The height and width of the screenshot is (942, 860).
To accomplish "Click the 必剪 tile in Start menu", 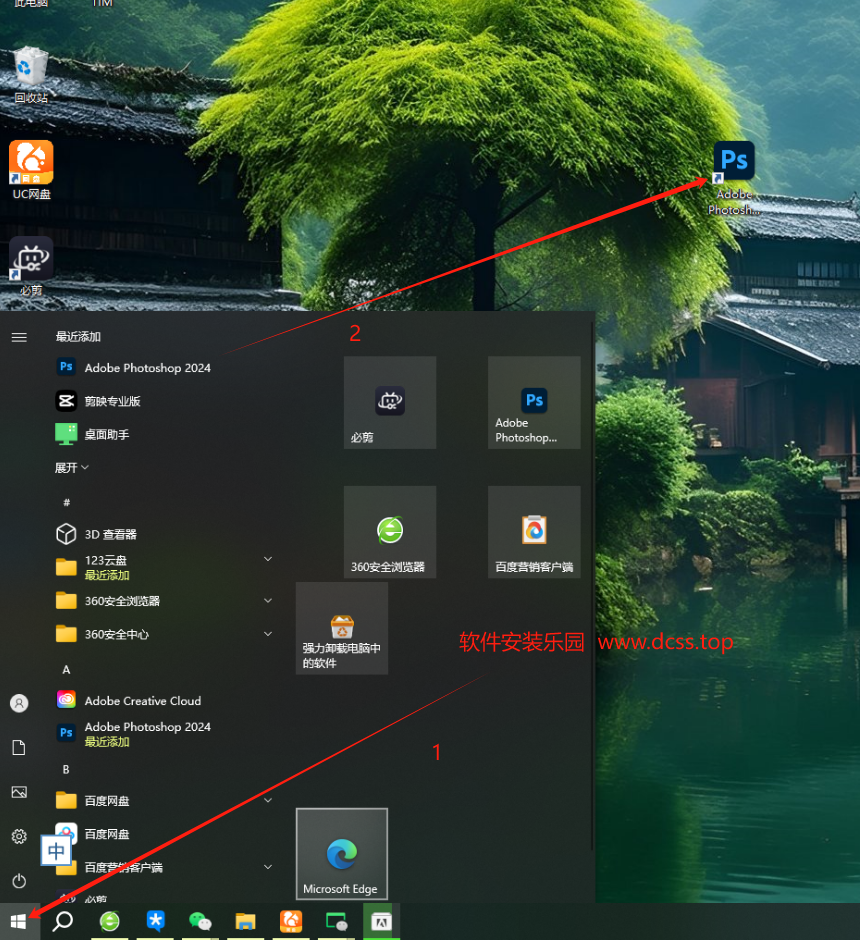I will click(389, 402).
